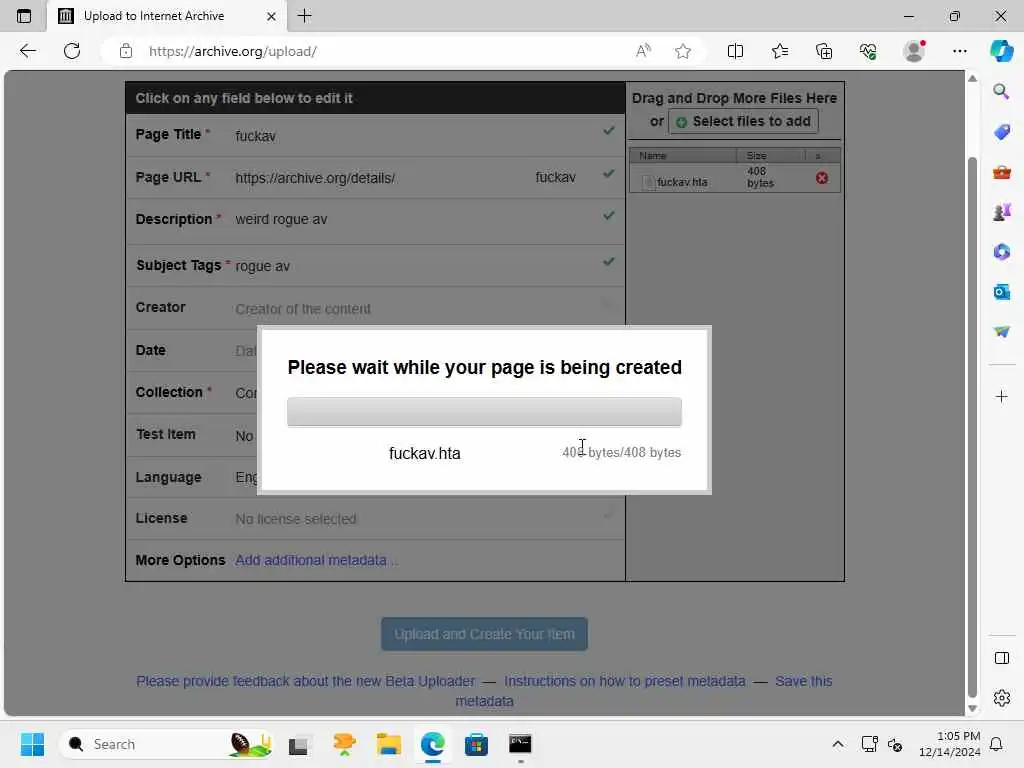Open browser Collections icon

pyautogui.click(x=824, y=51)
